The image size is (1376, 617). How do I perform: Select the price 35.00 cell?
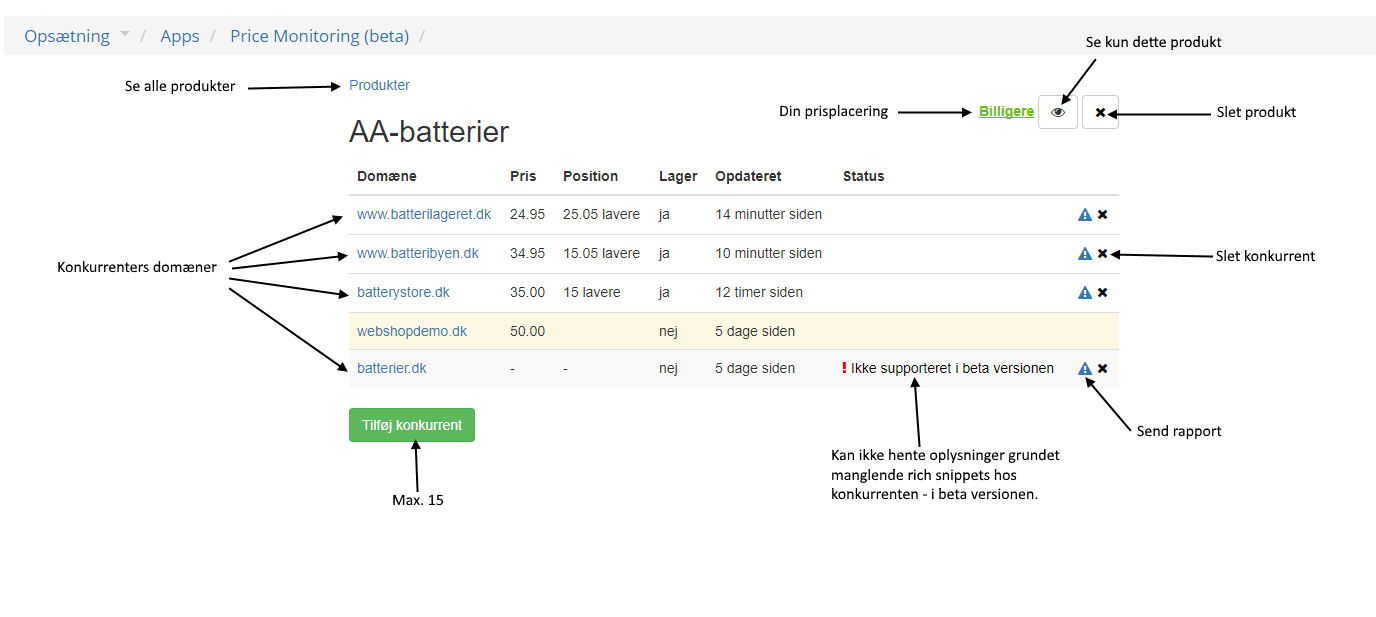(527, 292)
